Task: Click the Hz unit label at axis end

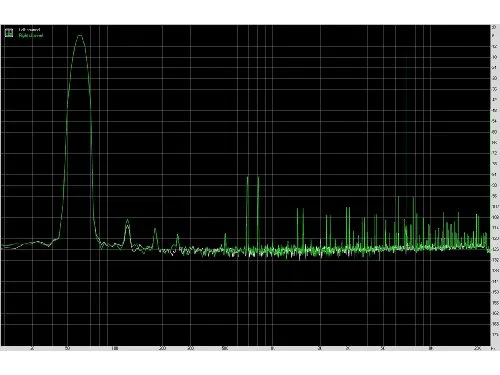Action: pos(492,348)
